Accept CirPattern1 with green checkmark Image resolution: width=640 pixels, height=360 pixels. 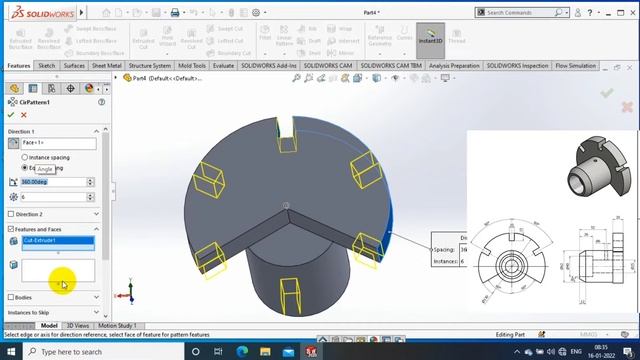[x=11, y=115]
